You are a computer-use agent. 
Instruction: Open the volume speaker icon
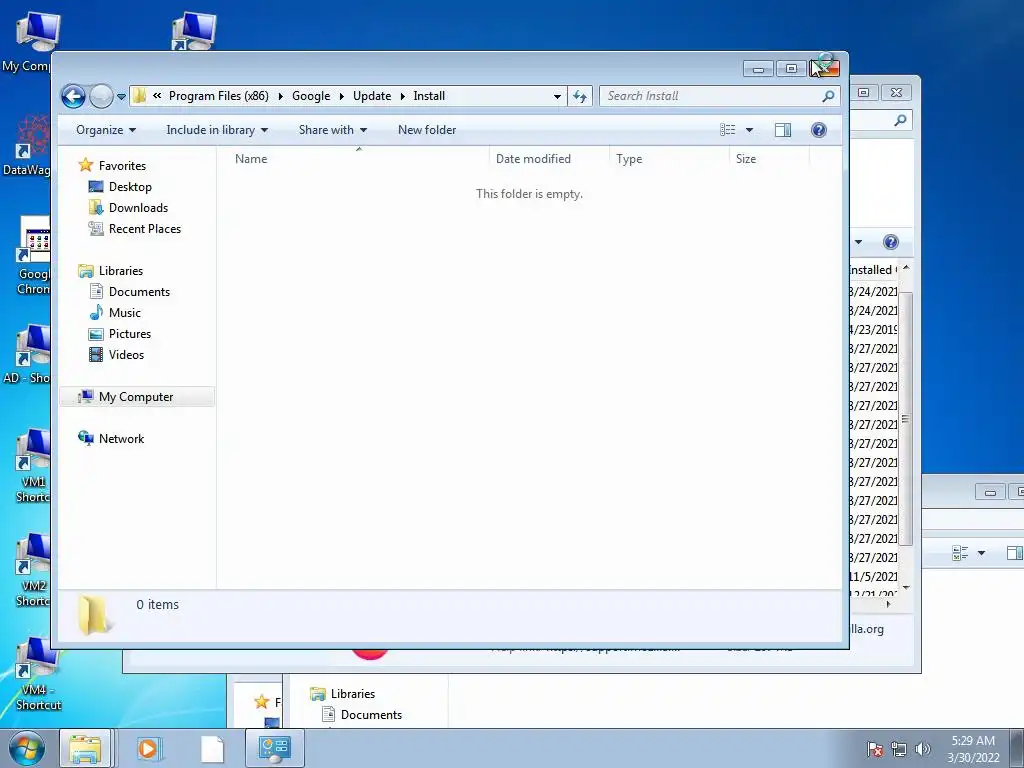(x=923, y=749)
